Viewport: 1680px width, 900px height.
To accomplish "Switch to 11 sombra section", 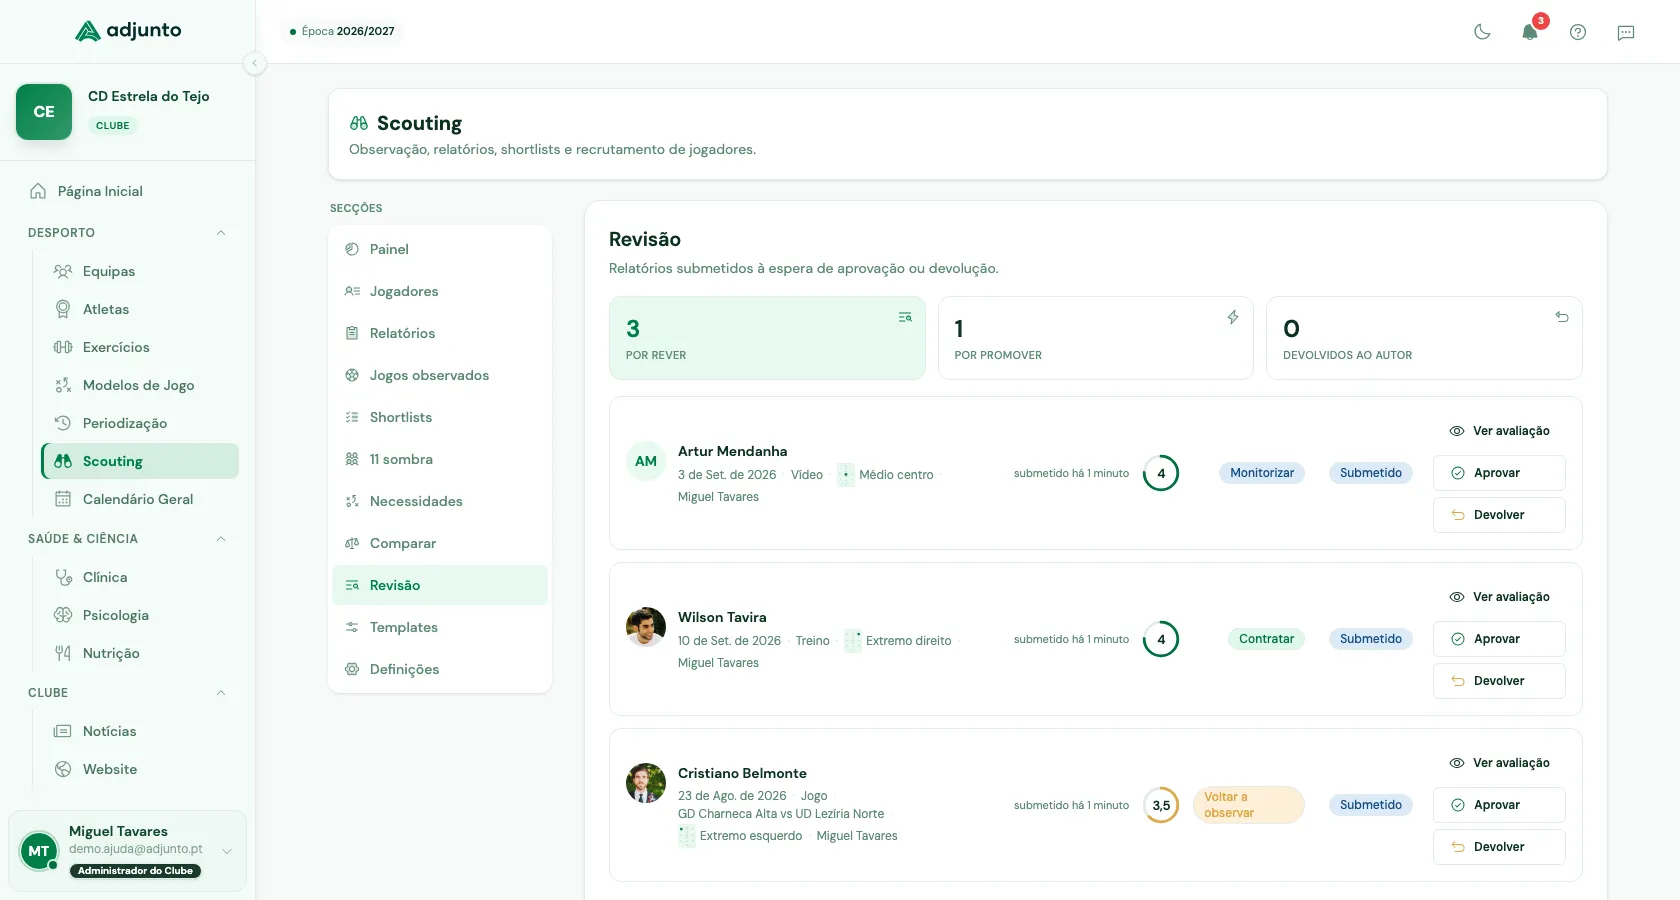I will pos(440,459).
